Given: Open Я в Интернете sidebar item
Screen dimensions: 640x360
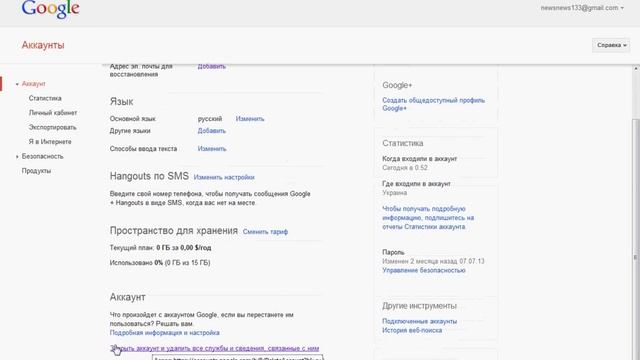Looking at the screenshot, I should [x=50, y=142].
